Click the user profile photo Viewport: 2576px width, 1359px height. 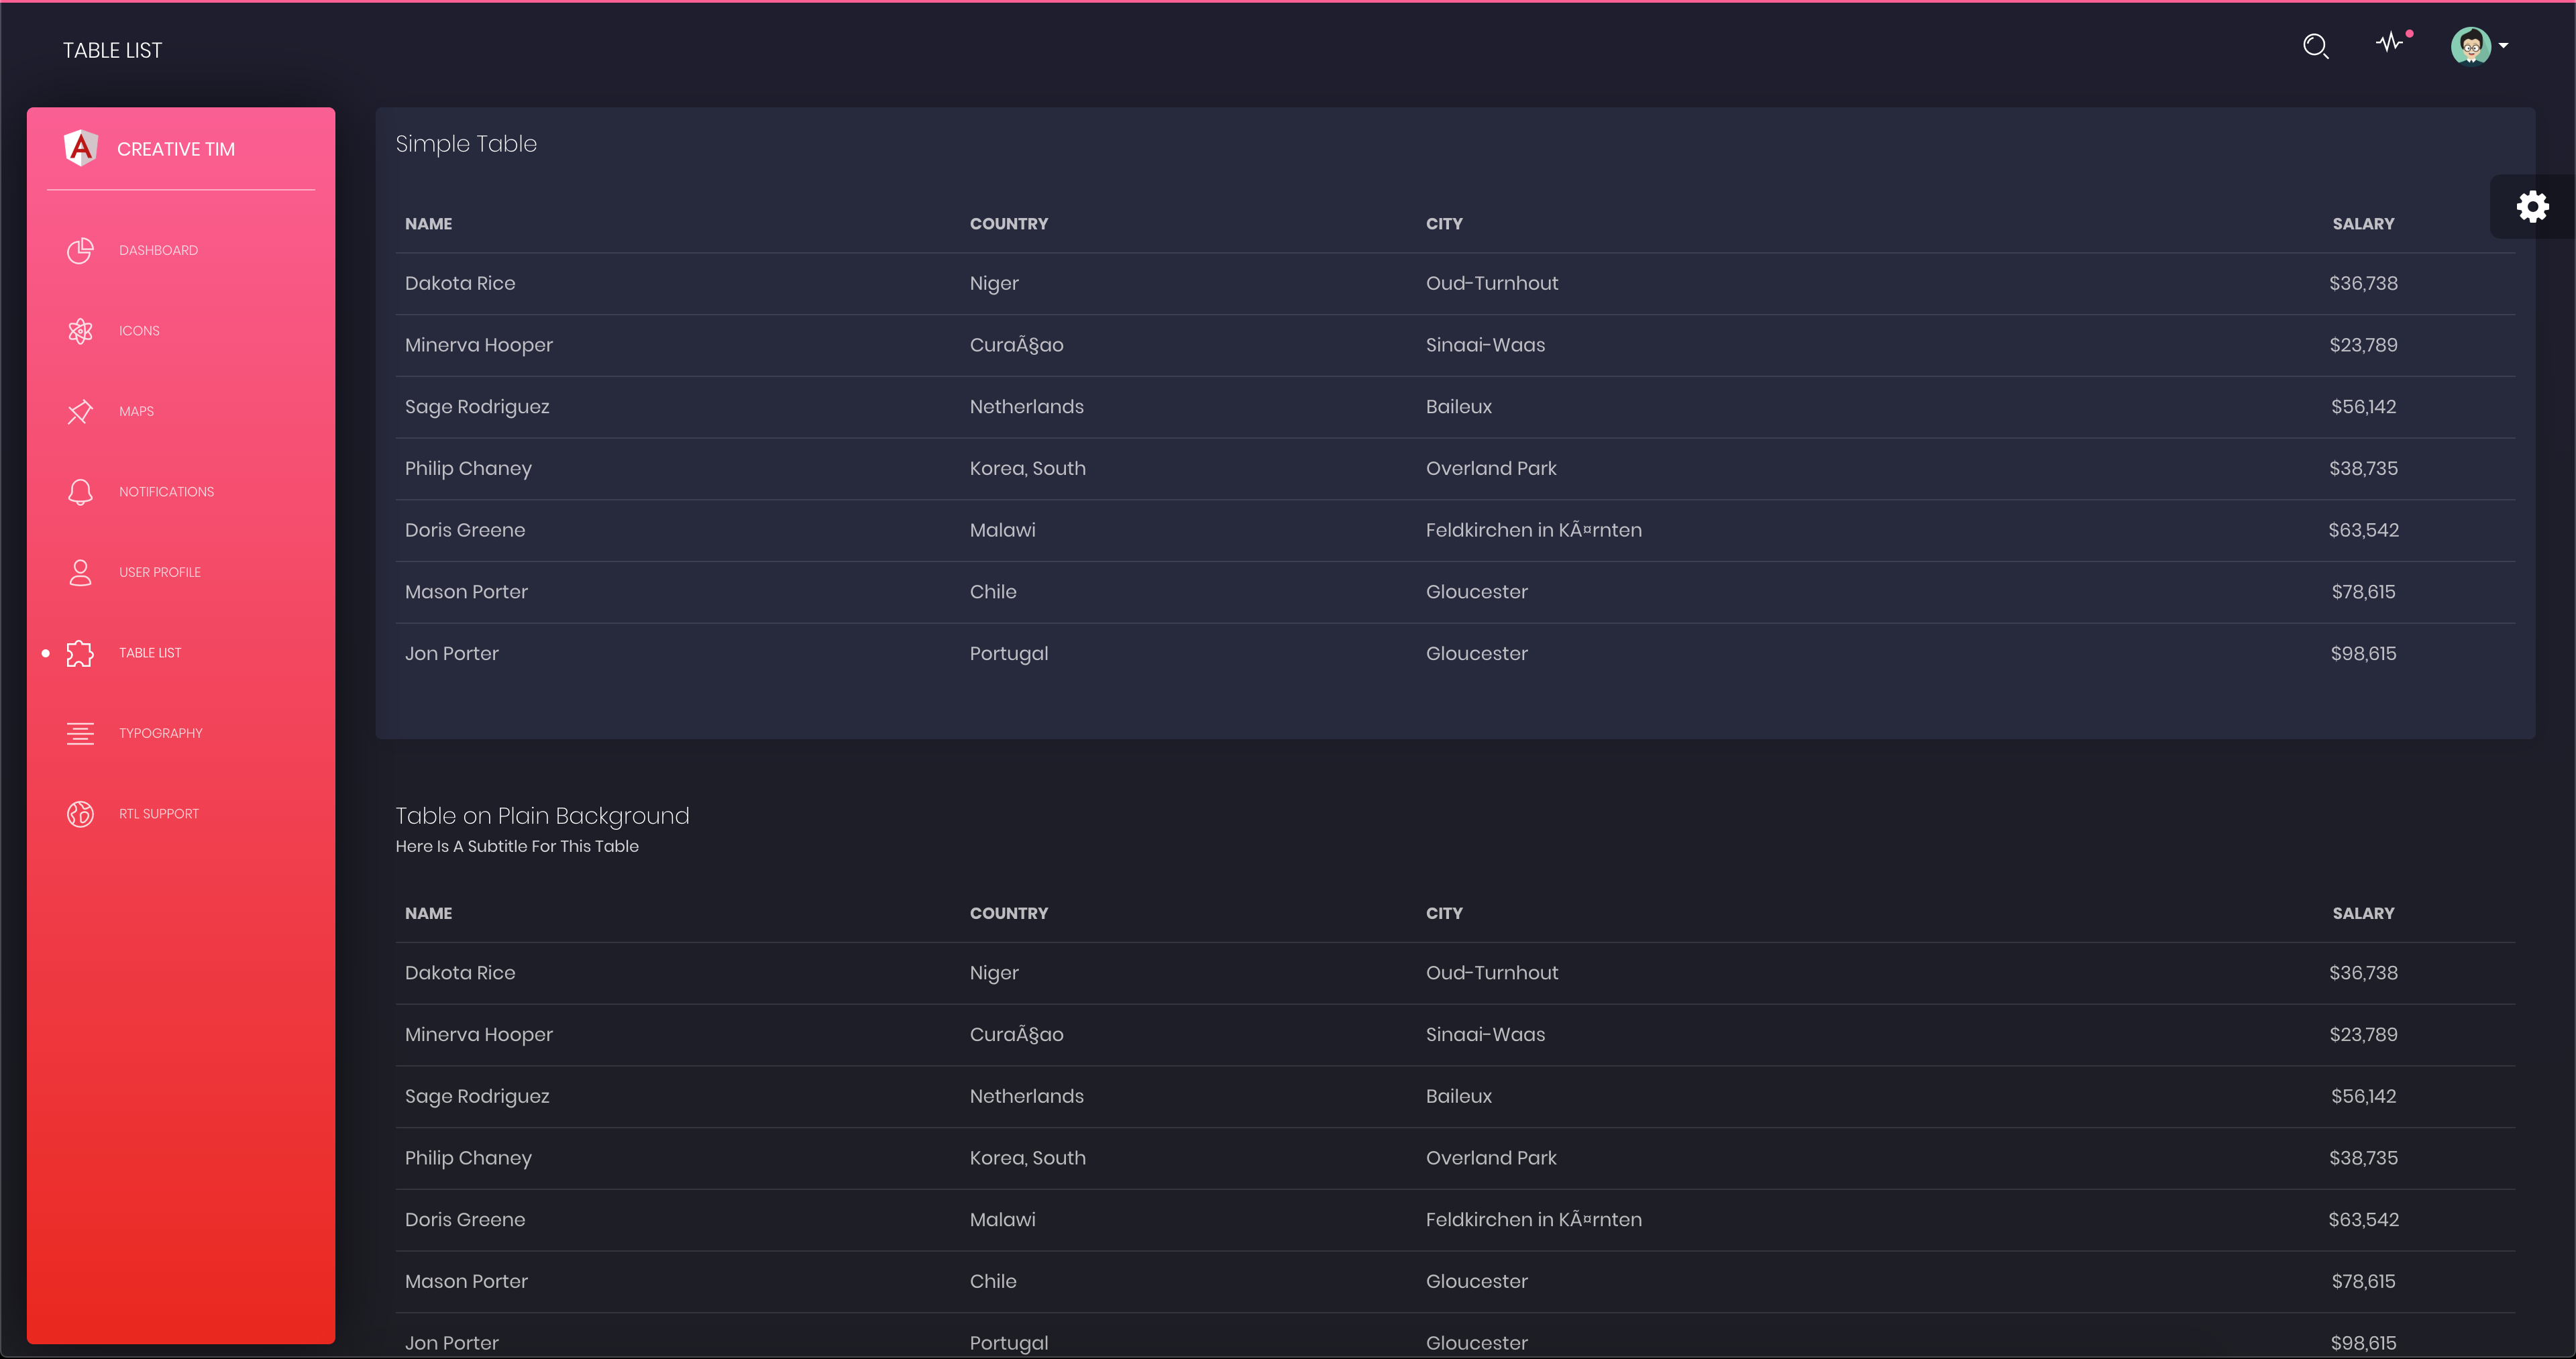point(2470,45)
